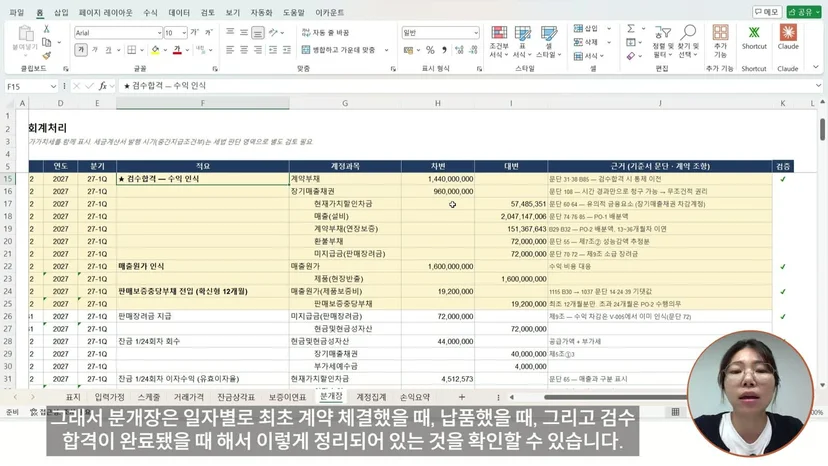Open the font group dialog launcher

215,69
